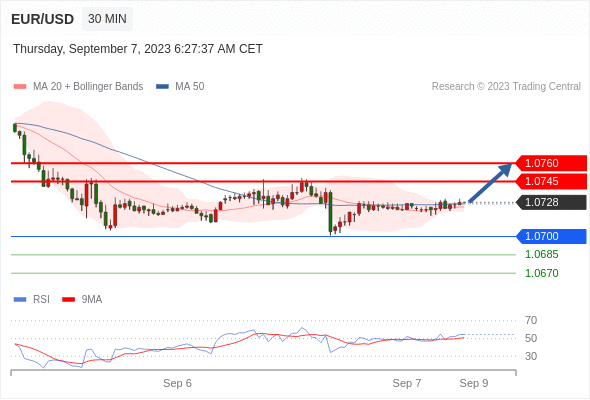
Task: Click the blue MA 50 legend swatch
Action: (x=162, y=87)
